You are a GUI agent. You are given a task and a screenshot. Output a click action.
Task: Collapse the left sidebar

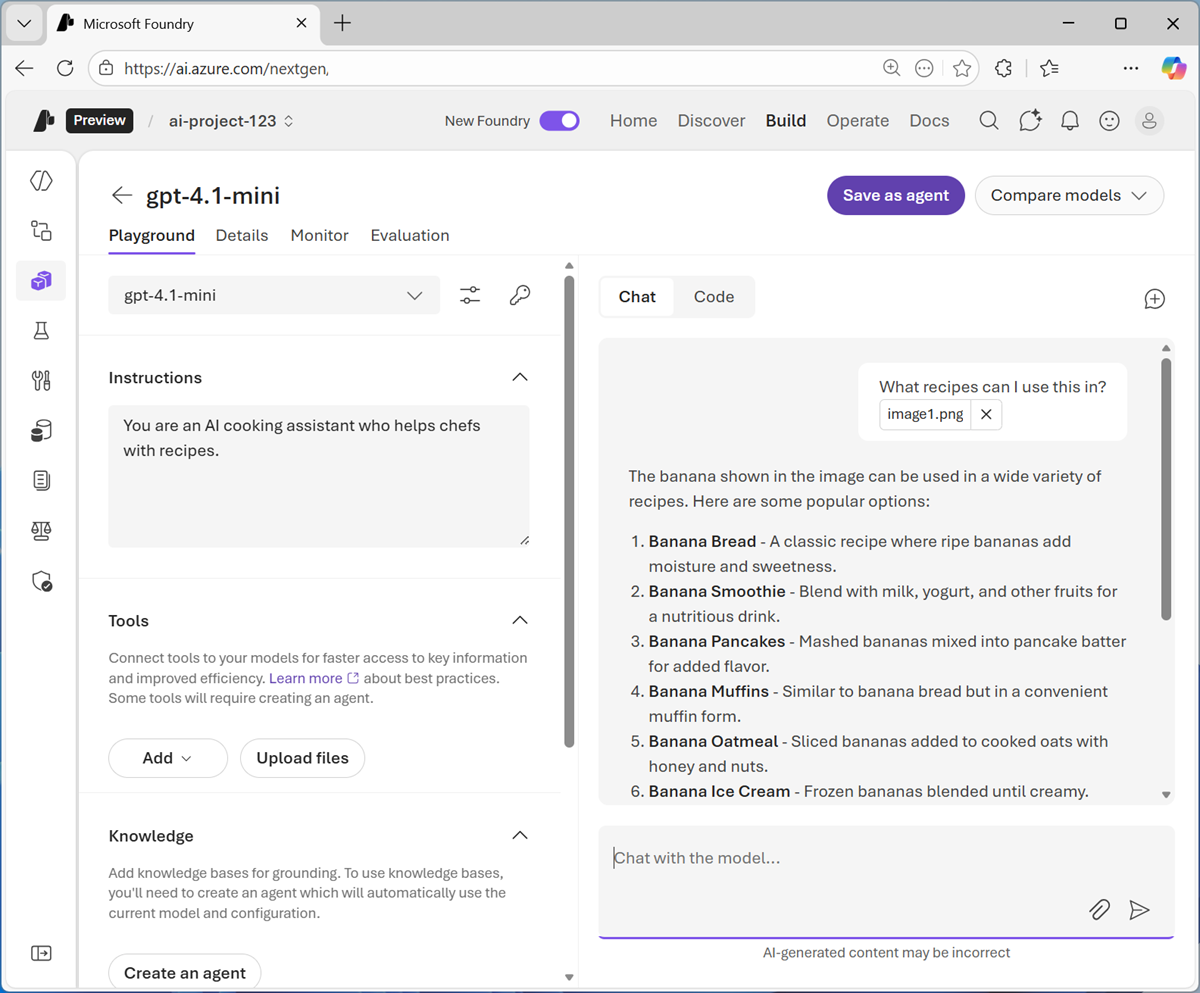click(41, 953)
